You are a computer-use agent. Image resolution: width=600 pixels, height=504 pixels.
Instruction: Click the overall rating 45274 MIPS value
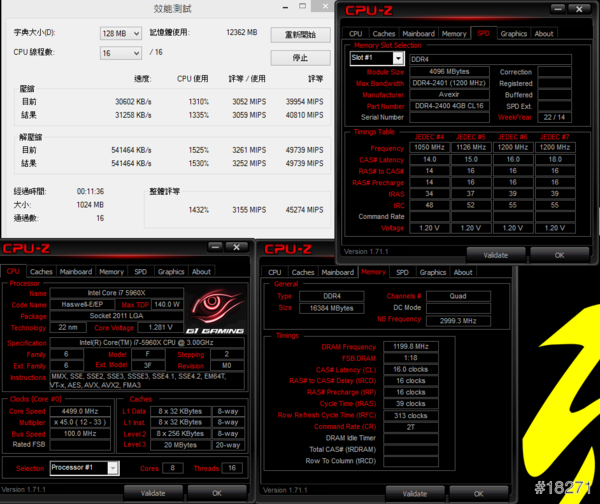point(305,210)
